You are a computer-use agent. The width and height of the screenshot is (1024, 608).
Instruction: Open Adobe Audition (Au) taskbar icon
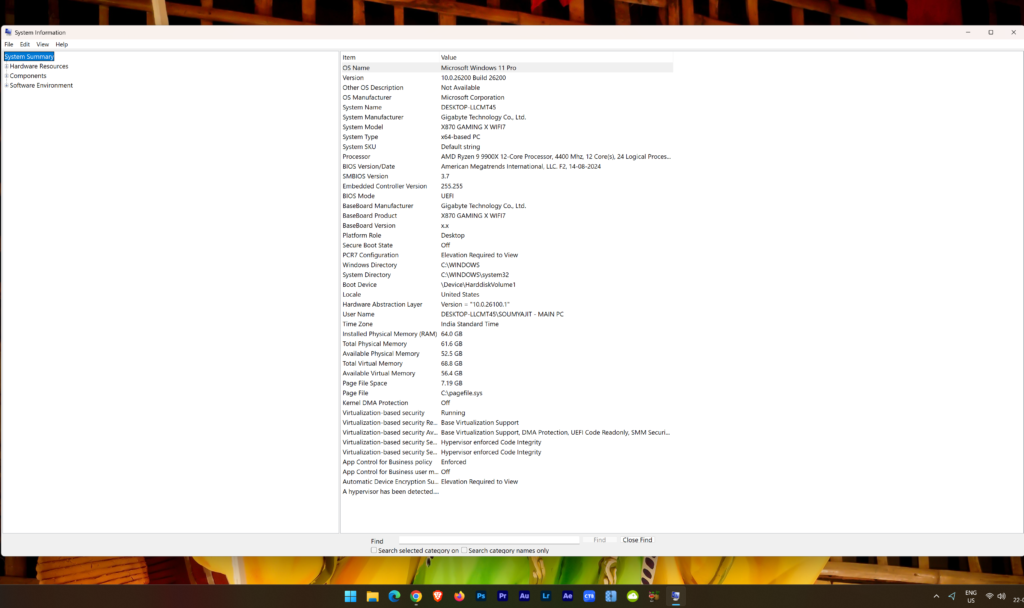pos(524,596)
